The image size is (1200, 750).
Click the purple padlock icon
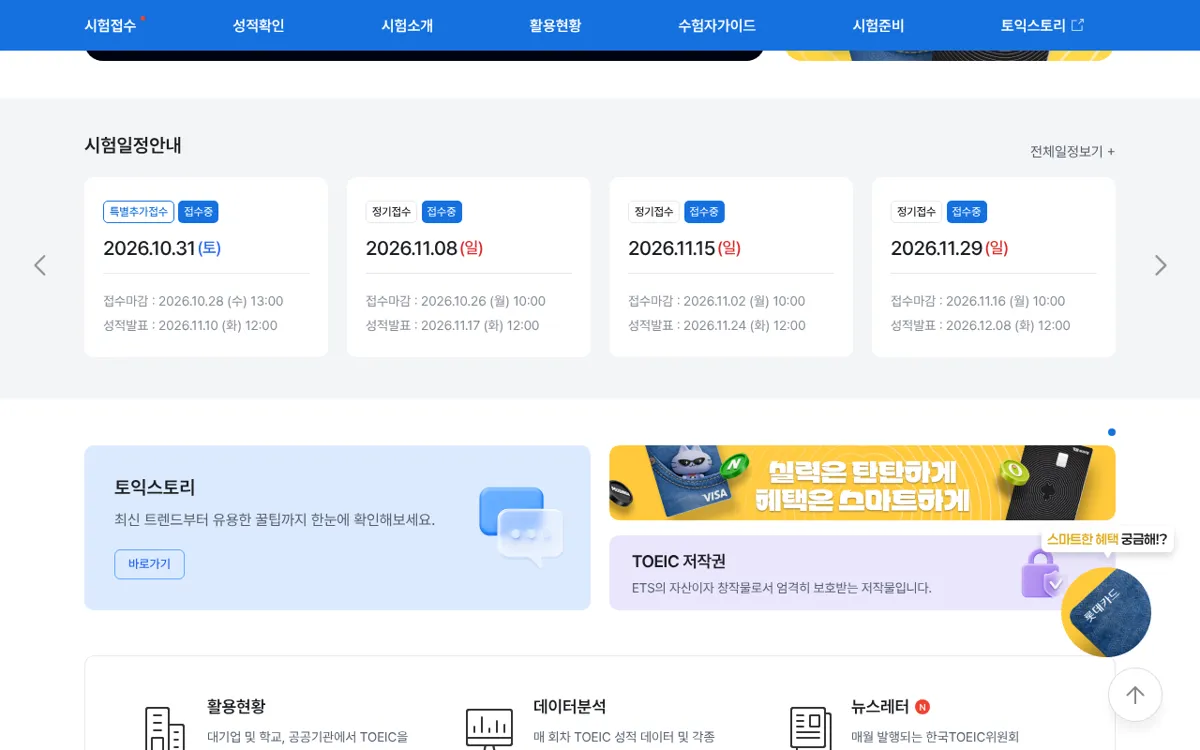1040,574
